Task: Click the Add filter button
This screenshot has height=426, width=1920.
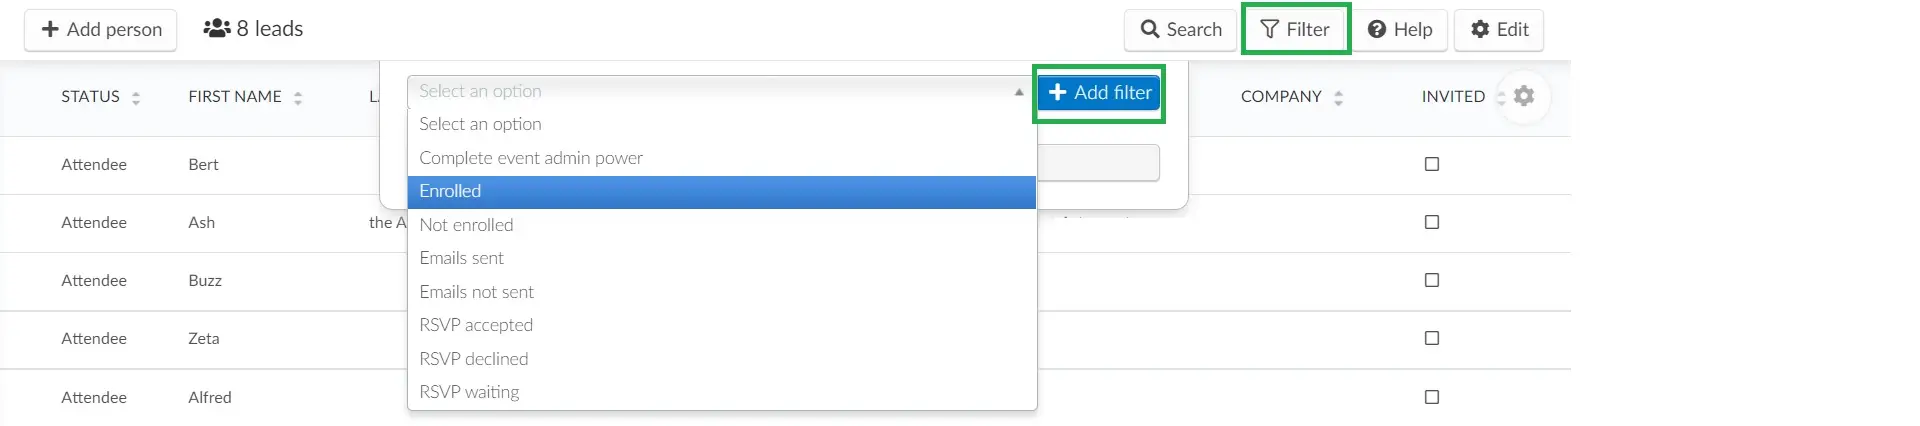Action: [1099, 92]
